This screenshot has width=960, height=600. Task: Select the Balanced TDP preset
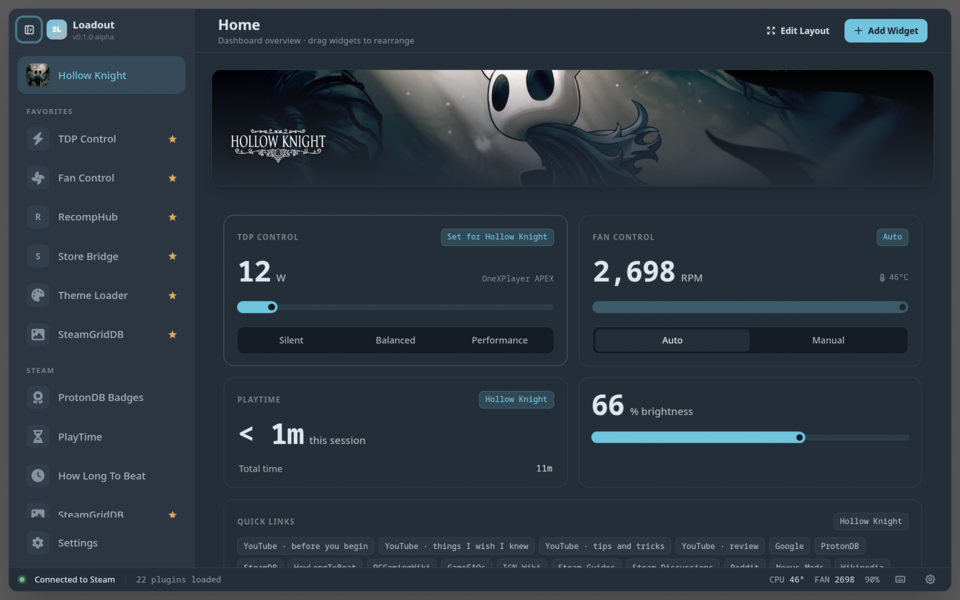[395, 340]
